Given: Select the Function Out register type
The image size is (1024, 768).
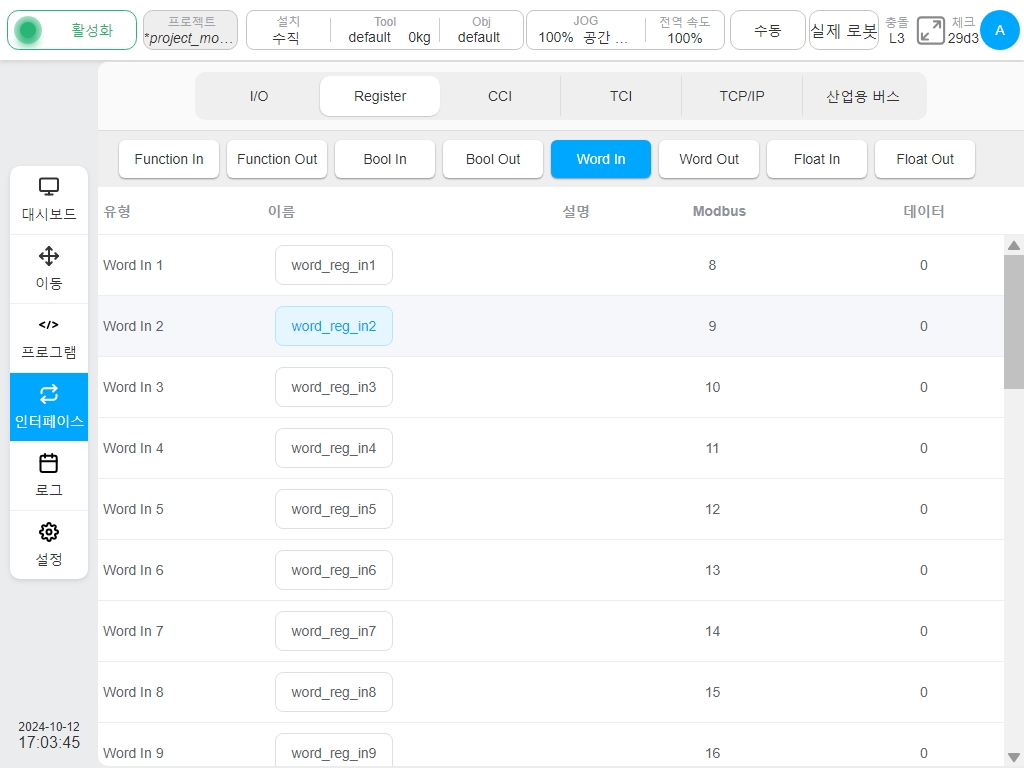Looking at the screenshot, I should point(277,159).
